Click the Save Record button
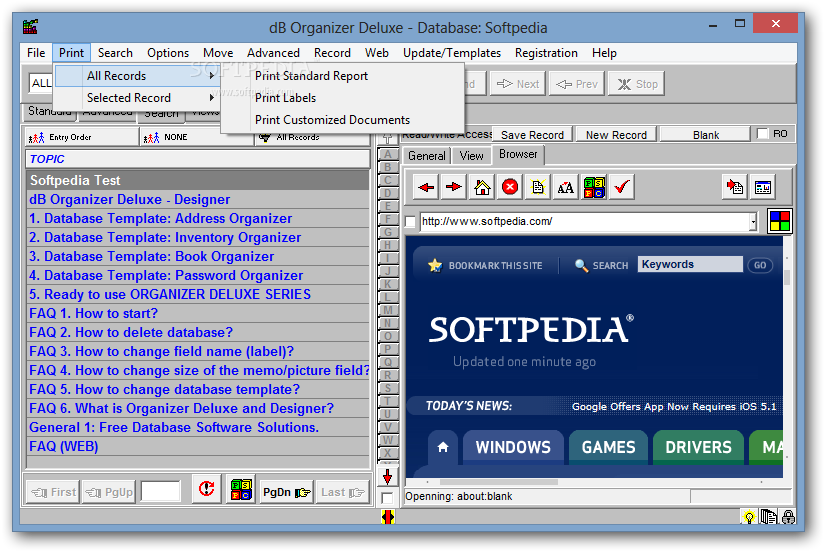The width and height of the screenshot is (825, 552). click(532, 135)
